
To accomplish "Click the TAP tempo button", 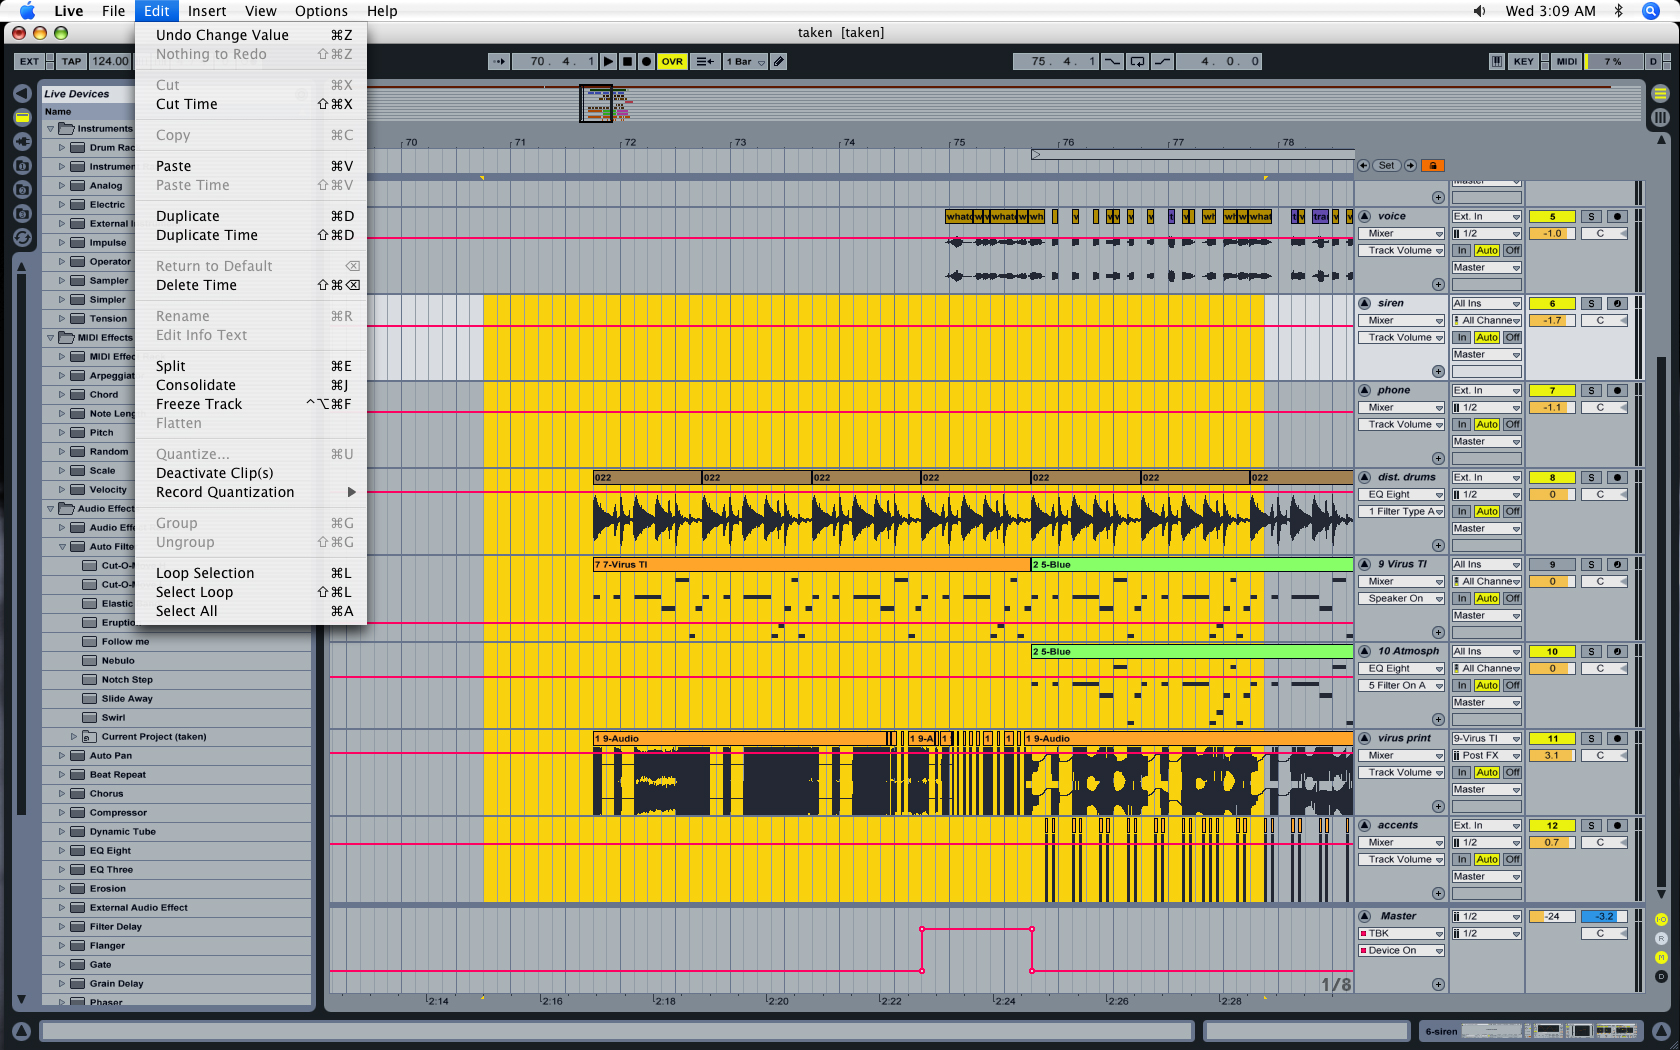I will 71,61.
